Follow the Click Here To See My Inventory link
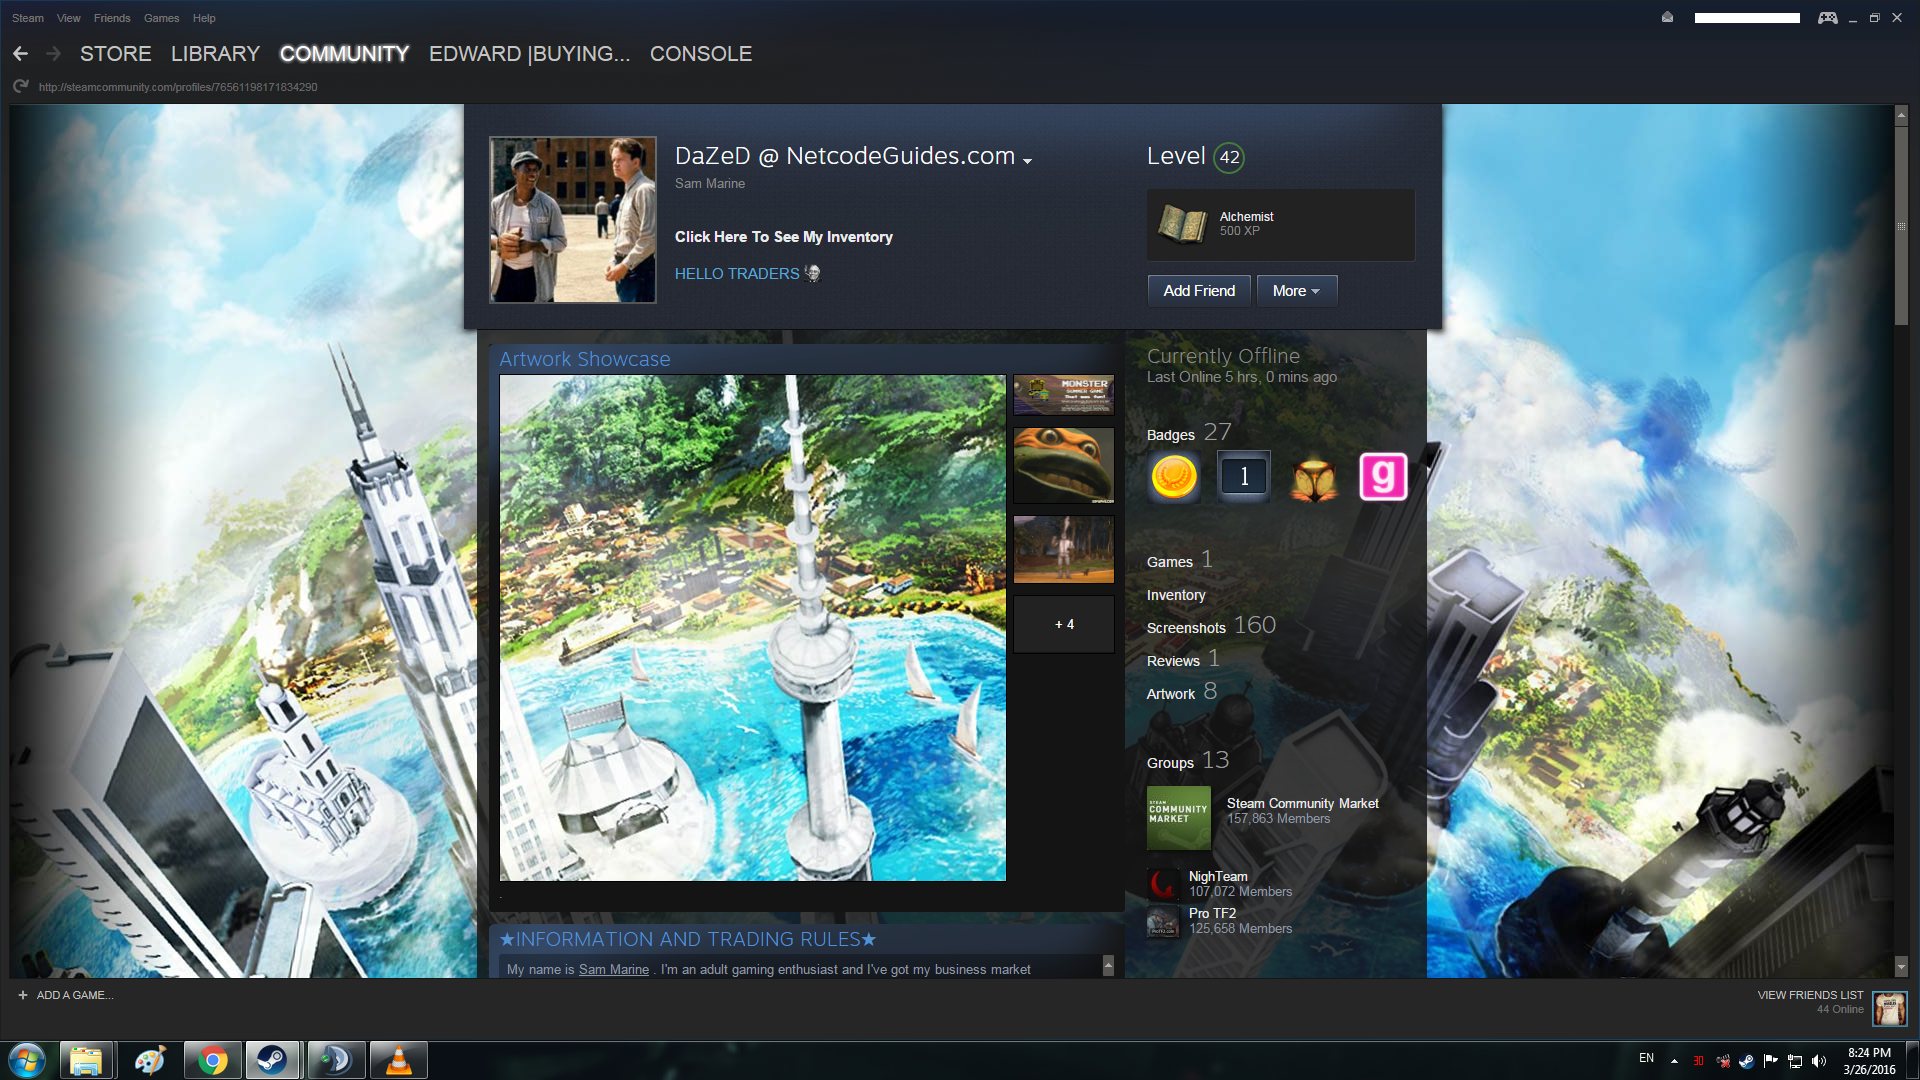1920x1080 pixels. coord(783,237)
